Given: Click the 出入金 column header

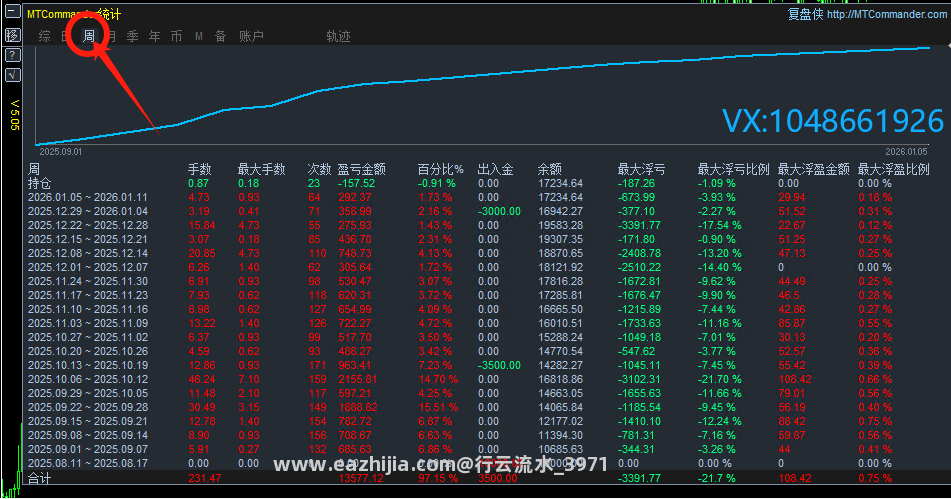Looking at the screenshot, I should (x=496, y=169).
